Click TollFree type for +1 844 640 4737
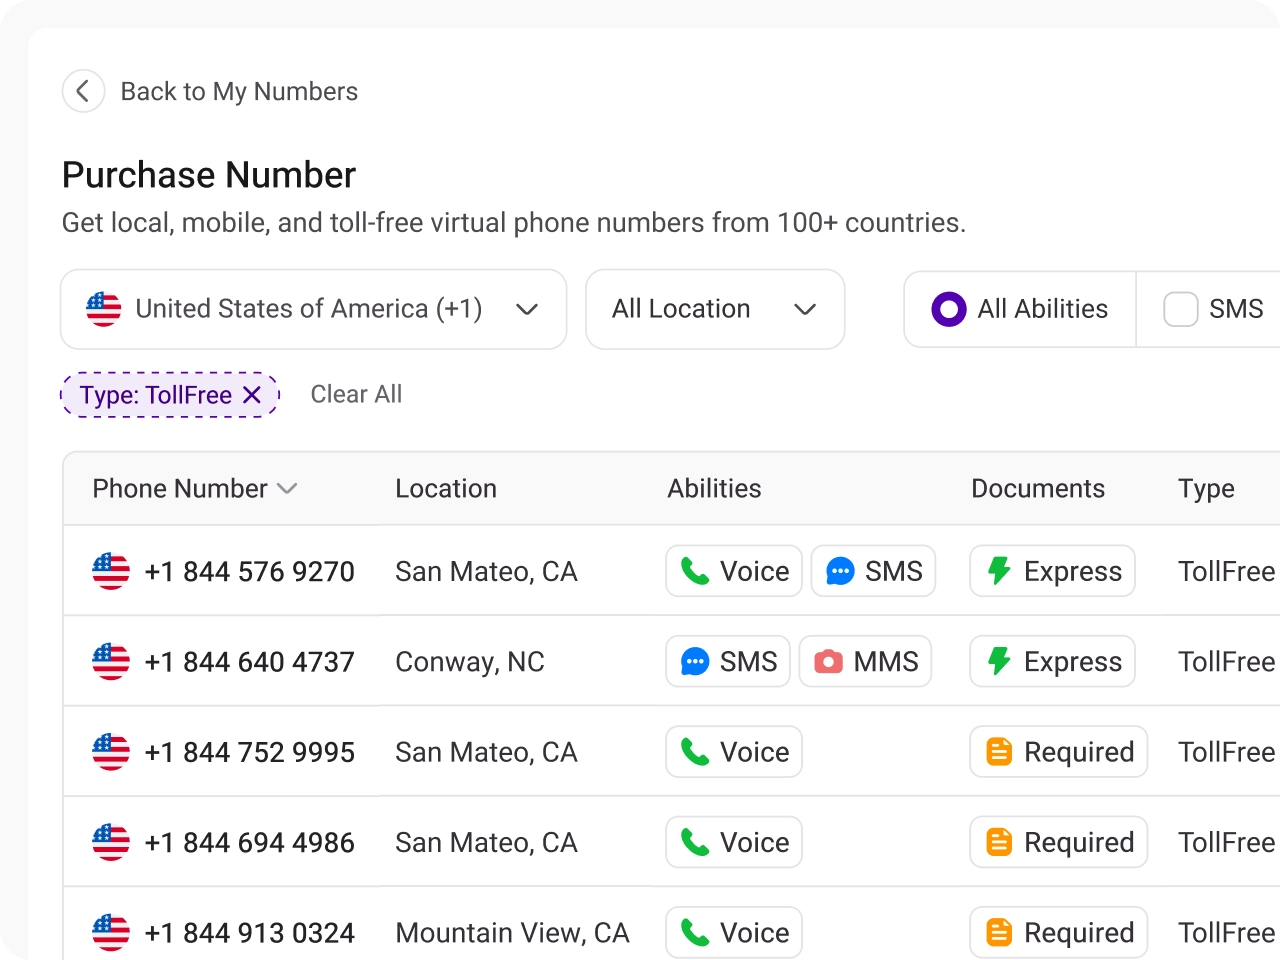This screenshot has height=960, width=1280. pyautogui.click(x=1227, y=661)
